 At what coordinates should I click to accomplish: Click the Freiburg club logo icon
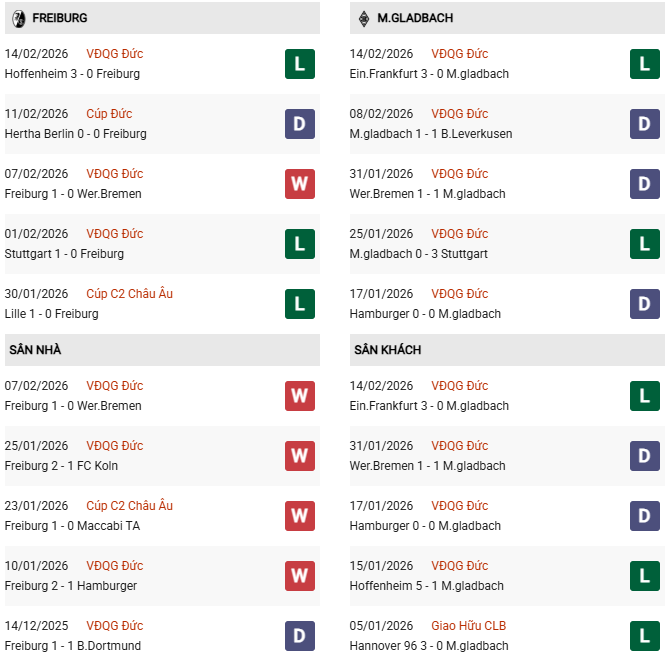click(17, 18)
